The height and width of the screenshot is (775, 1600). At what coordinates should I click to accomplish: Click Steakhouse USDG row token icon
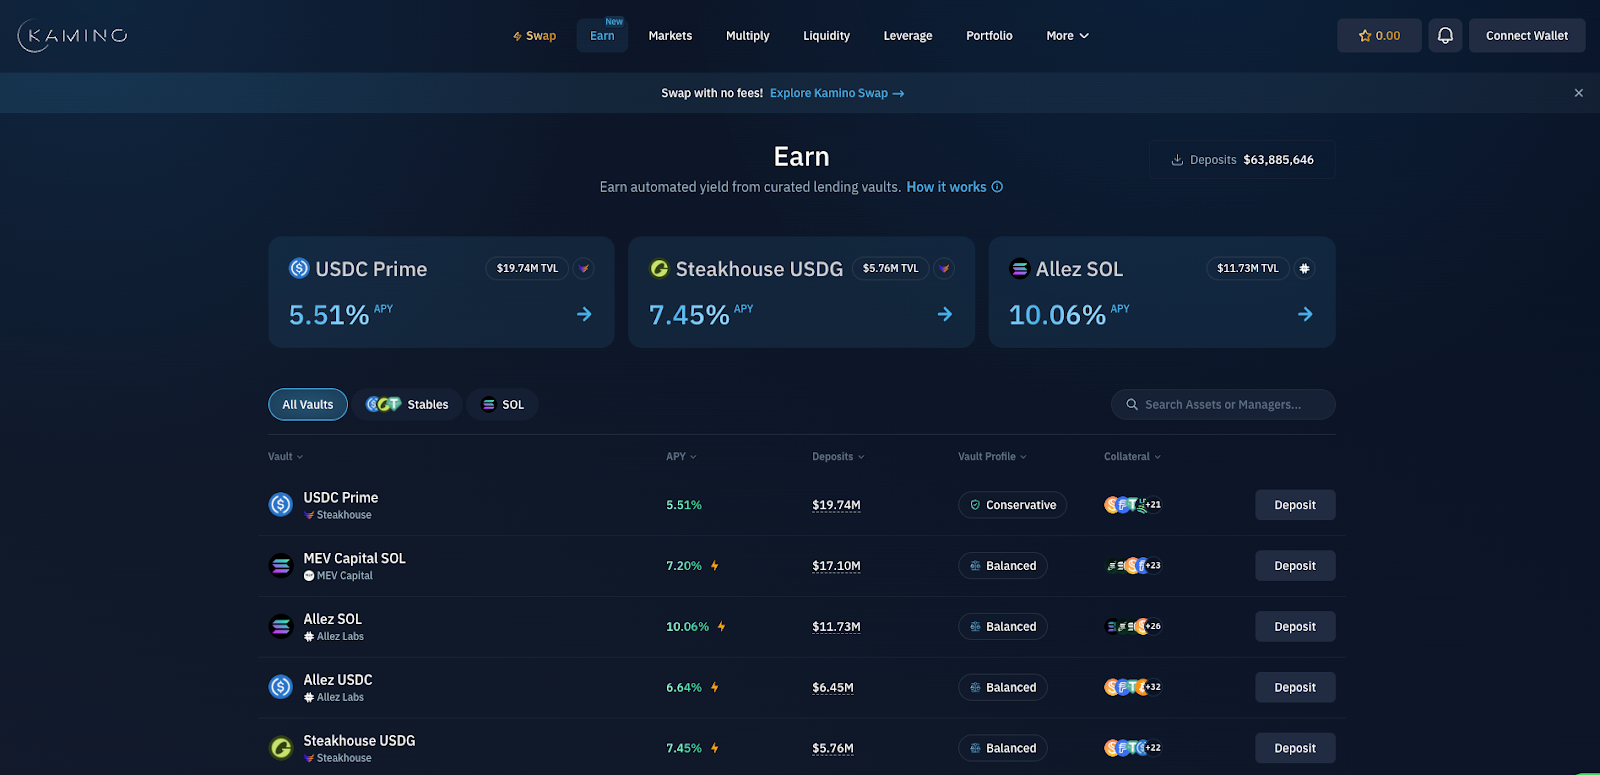(281, 748)
